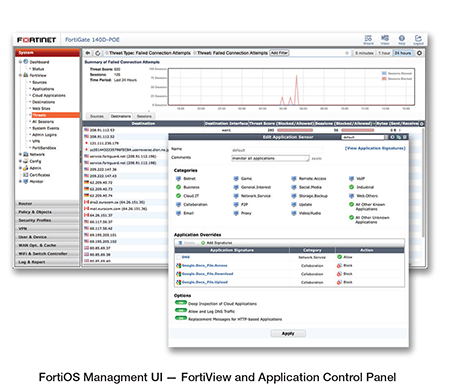This screenshot has height=390, width=450.
Task: Switch to the Destinations tab
Action: (121, 116)
